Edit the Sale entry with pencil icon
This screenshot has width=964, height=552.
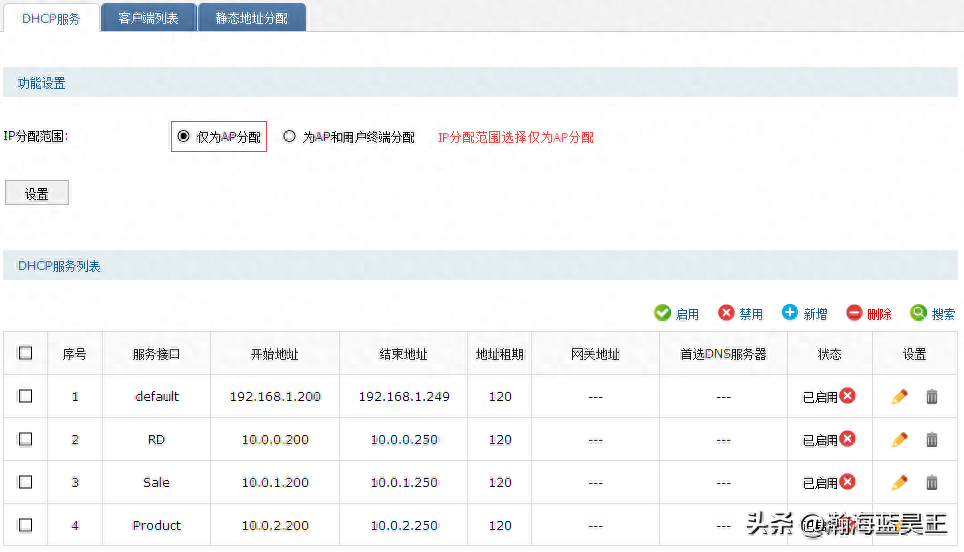[x=899, y=483]
